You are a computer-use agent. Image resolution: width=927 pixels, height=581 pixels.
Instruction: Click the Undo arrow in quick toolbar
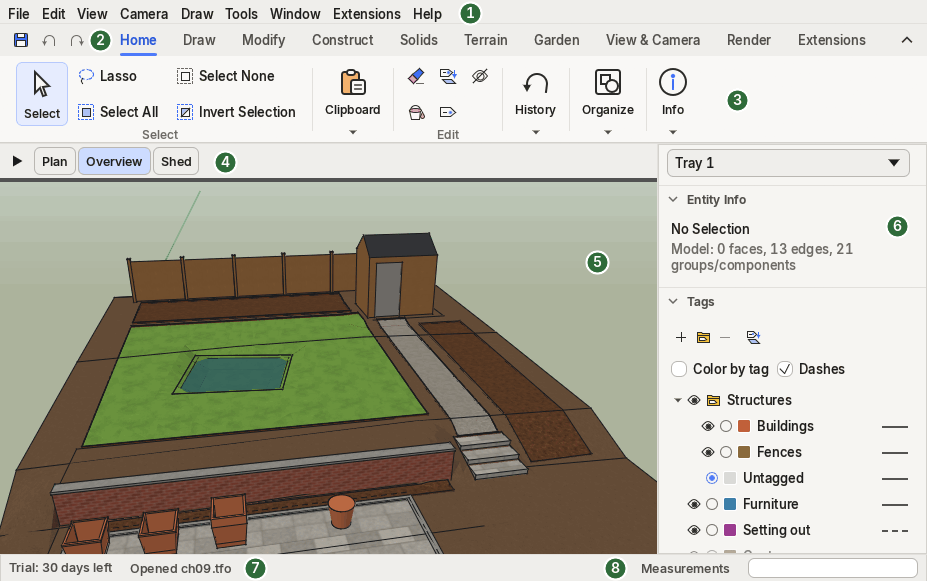[x=49, y=40]
